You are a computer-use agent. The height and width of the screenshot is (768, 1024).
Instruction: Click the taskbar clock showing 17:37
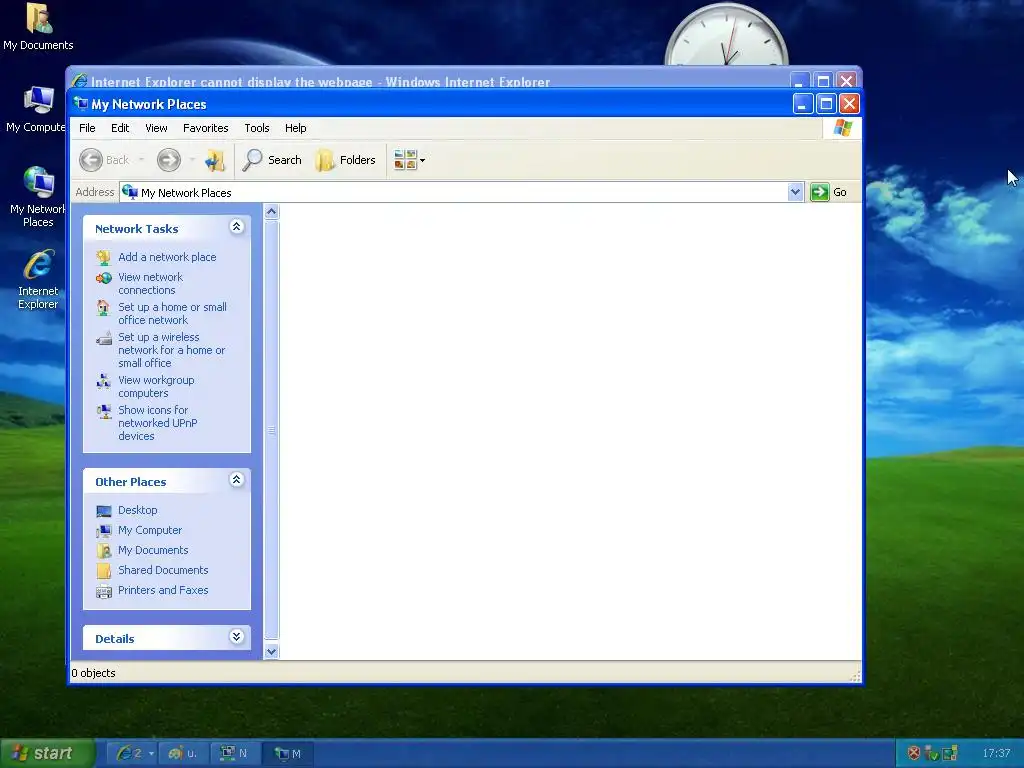click(996, 753)
